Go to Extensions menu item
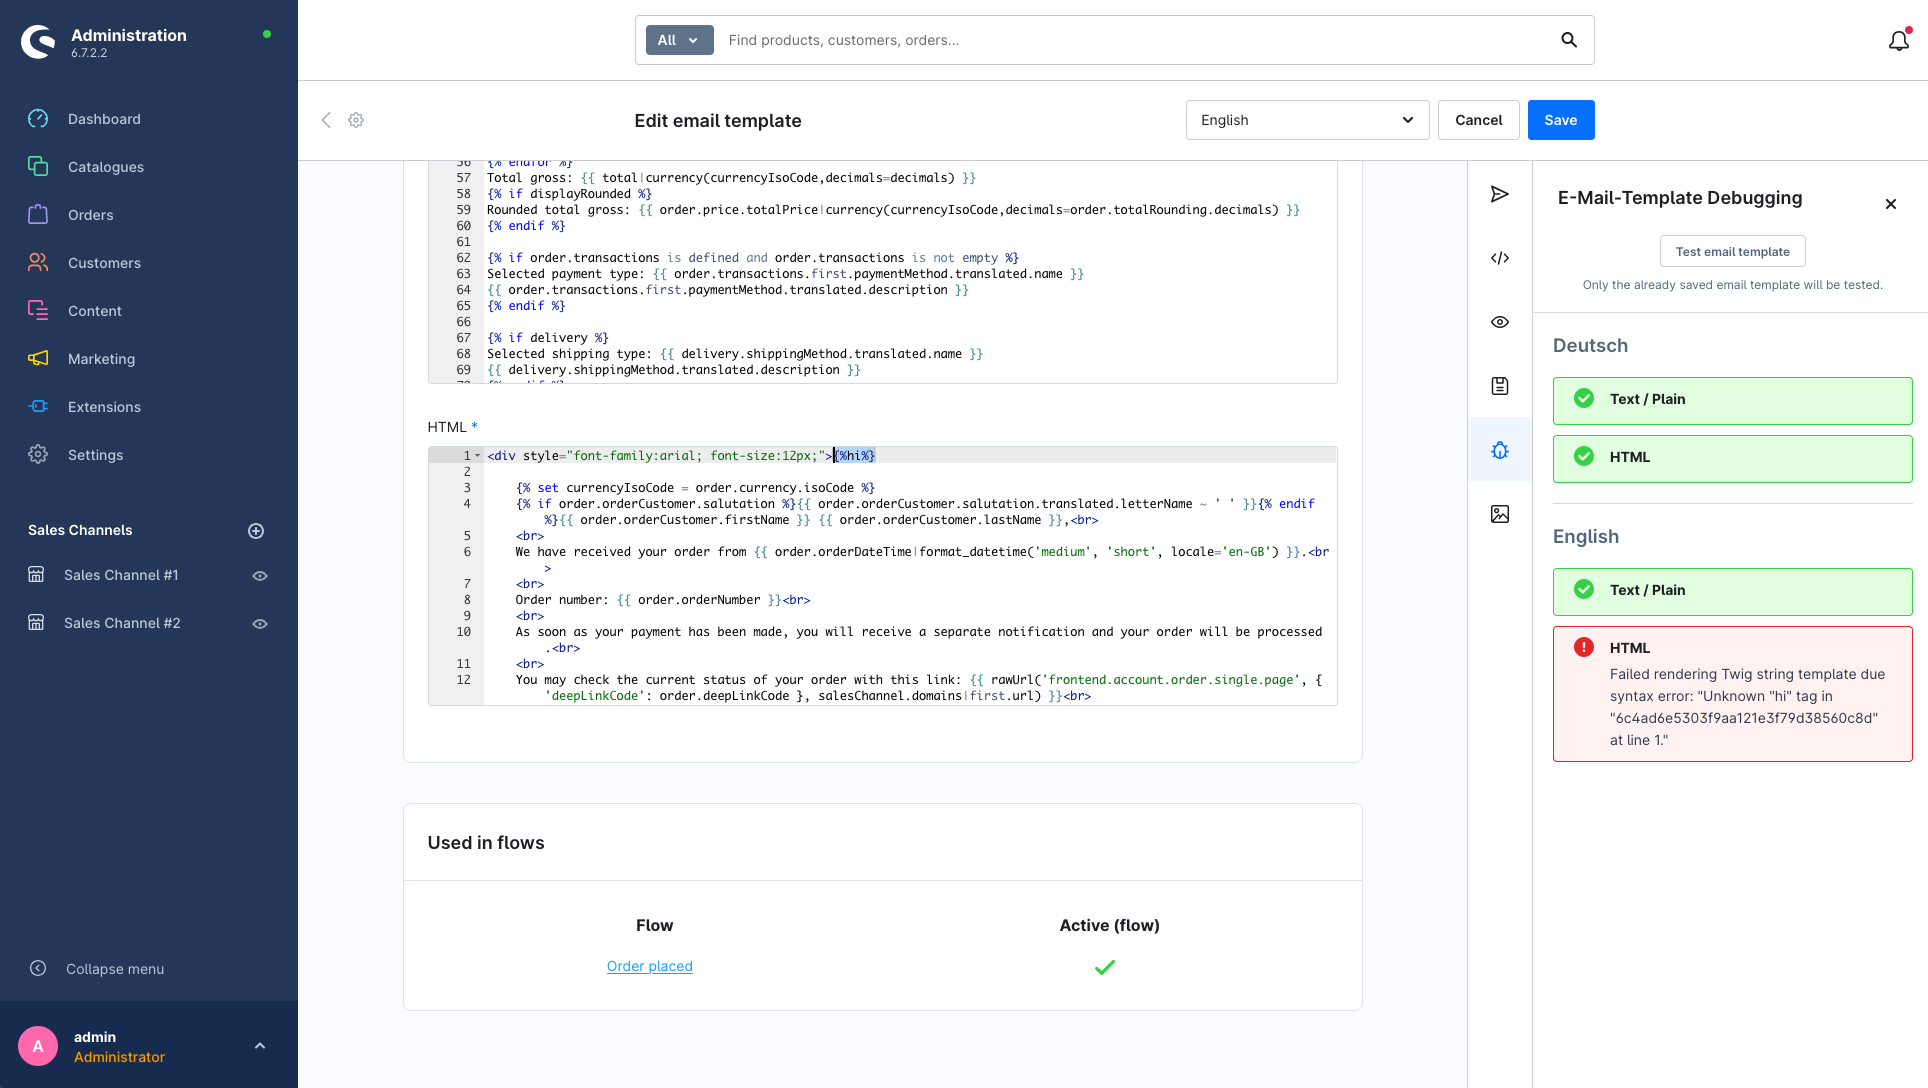The image size is (1928, 1088). click(x=104, y=407)
